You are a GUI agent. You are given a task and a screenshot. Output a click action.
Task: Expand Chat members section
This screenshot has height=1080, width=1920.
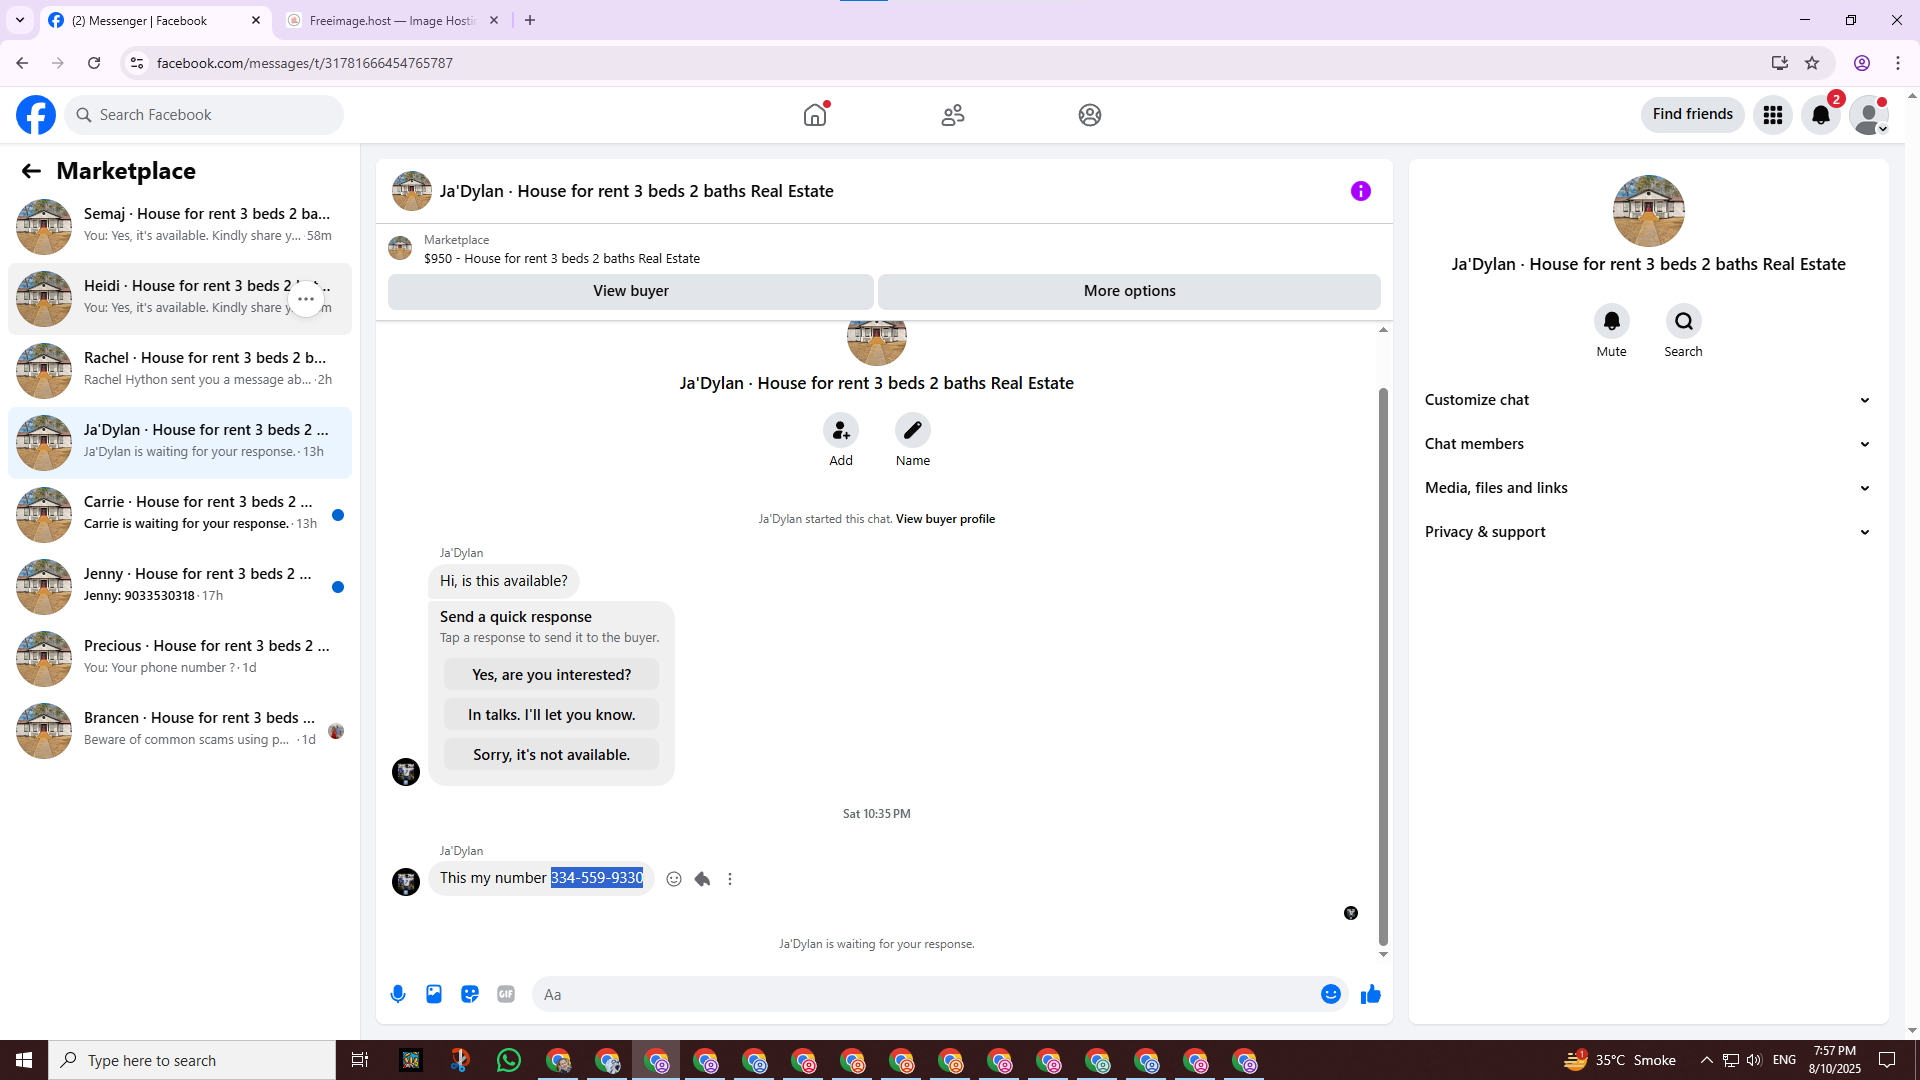click(x=1647, y=444)
